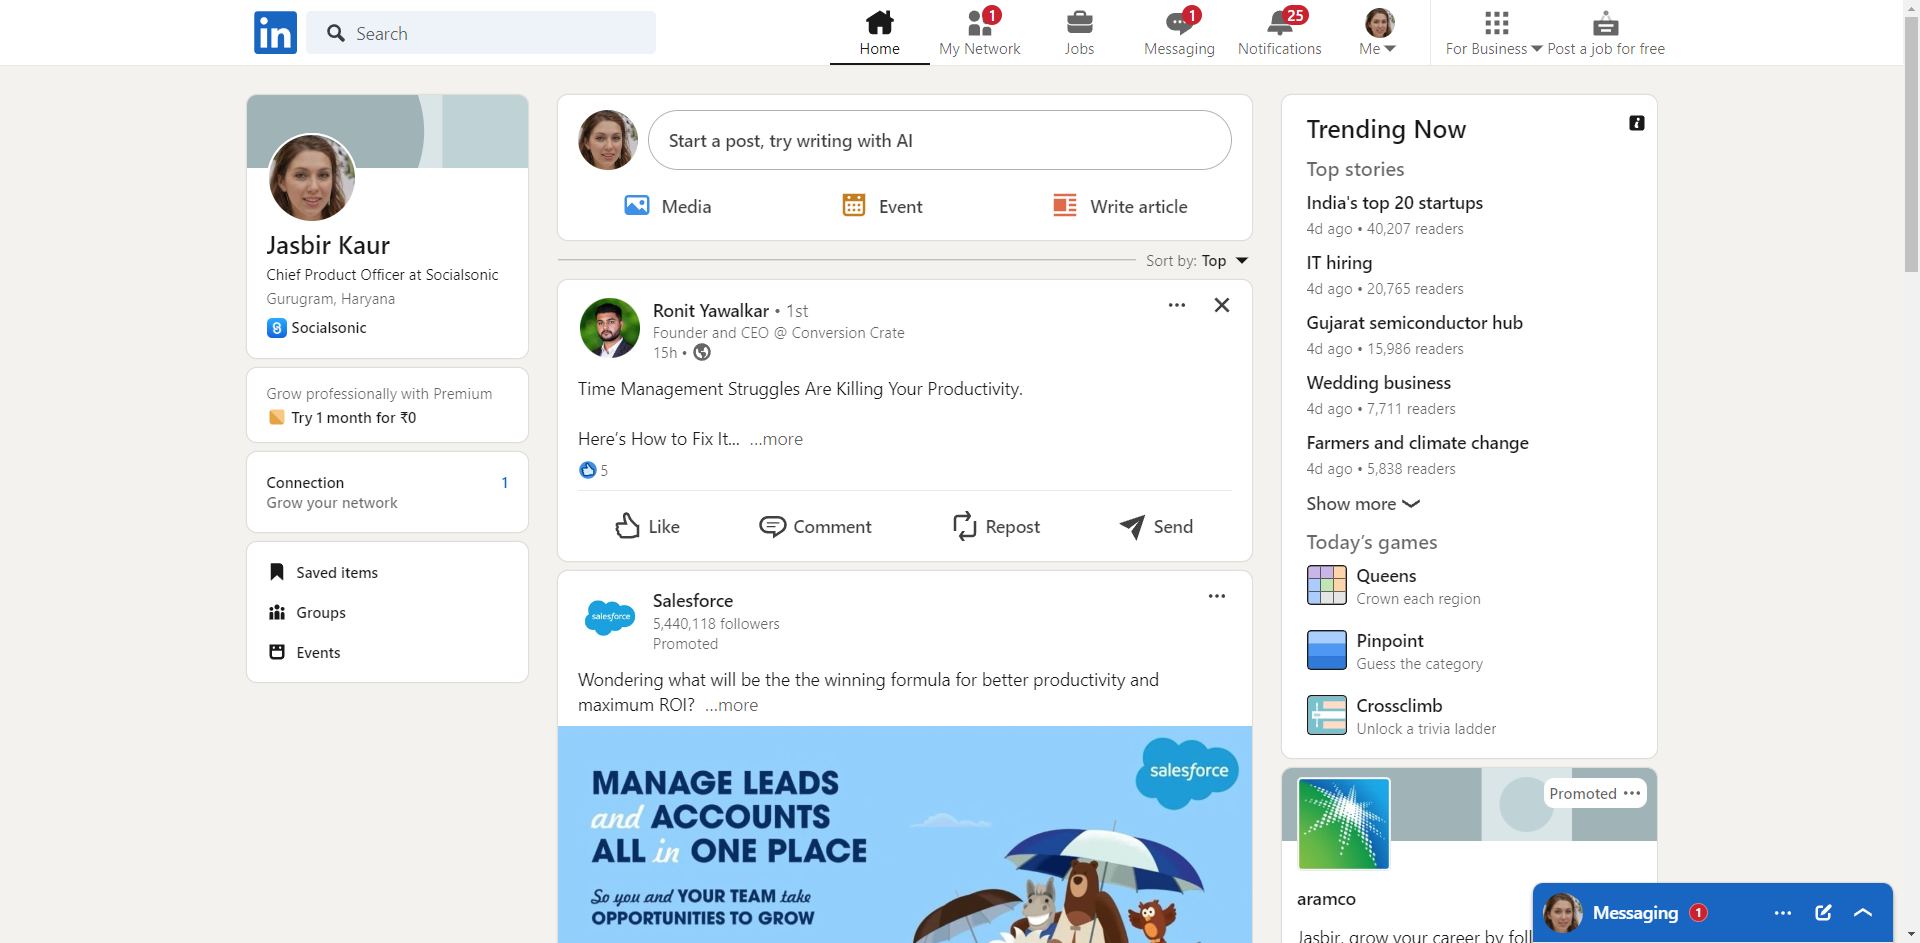Open Gujarat semiconductor hub story
Screen dimensions: 1920x943
1414,323
